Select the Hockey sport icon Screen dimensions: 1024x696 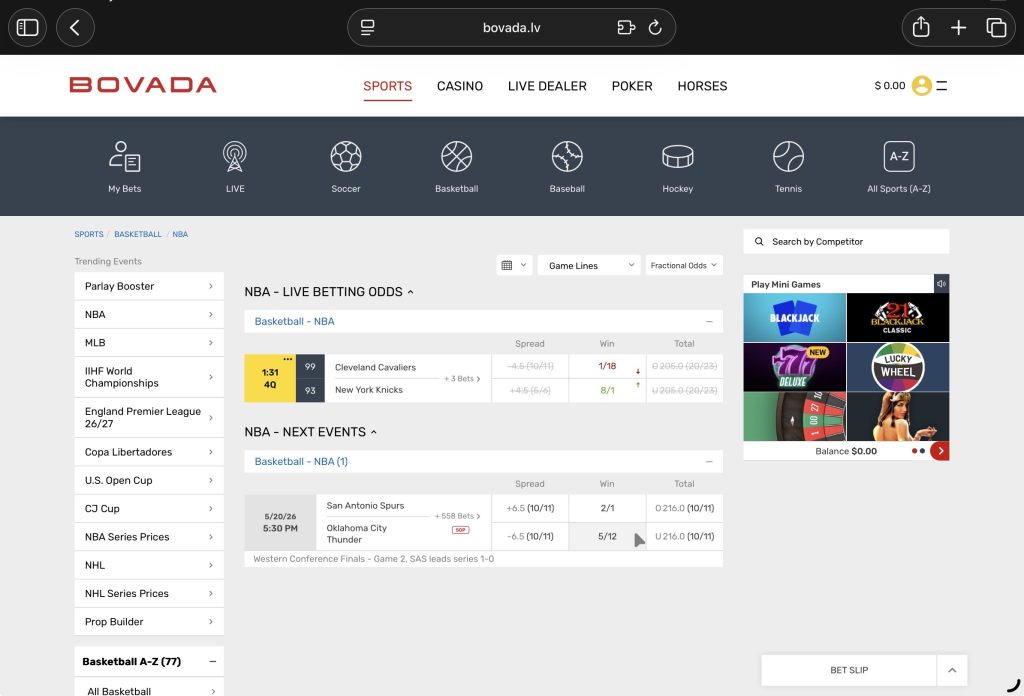point(677,167)
